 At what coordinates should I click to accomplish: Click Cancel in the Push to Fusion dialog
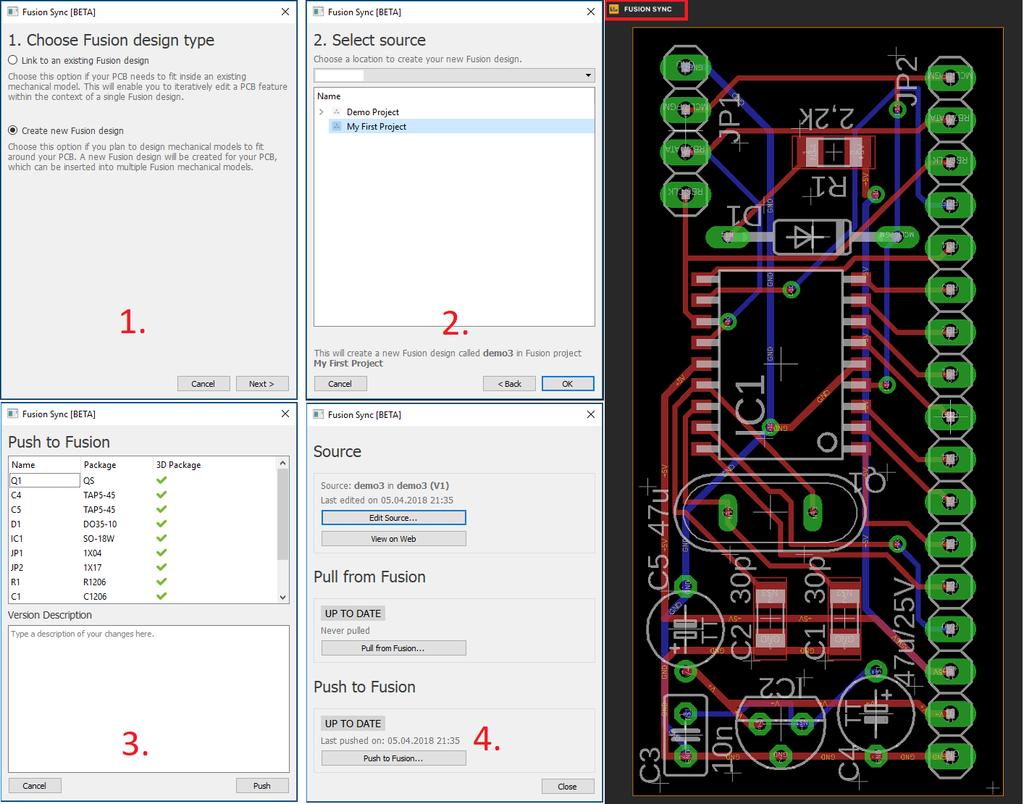tap(35, 786)
